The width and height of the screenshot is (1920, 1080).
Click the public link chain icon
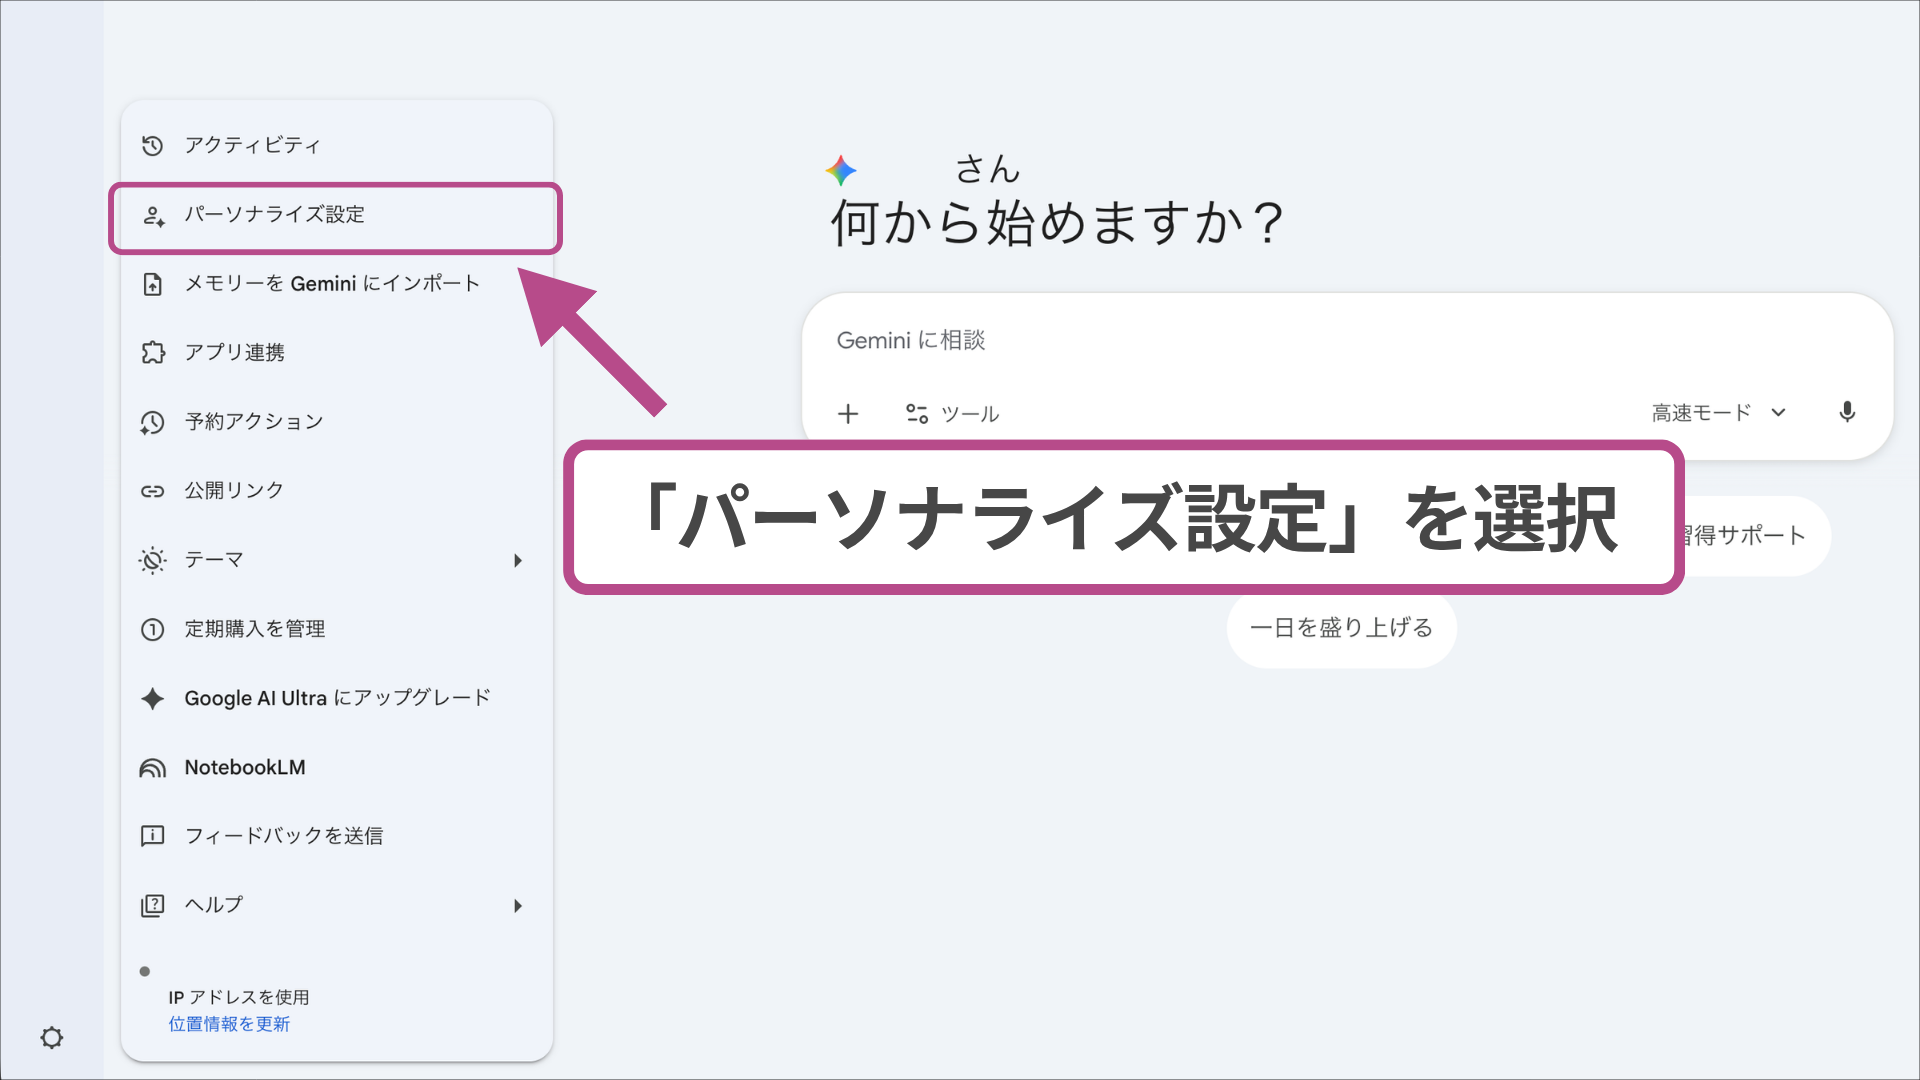point(152,491)
